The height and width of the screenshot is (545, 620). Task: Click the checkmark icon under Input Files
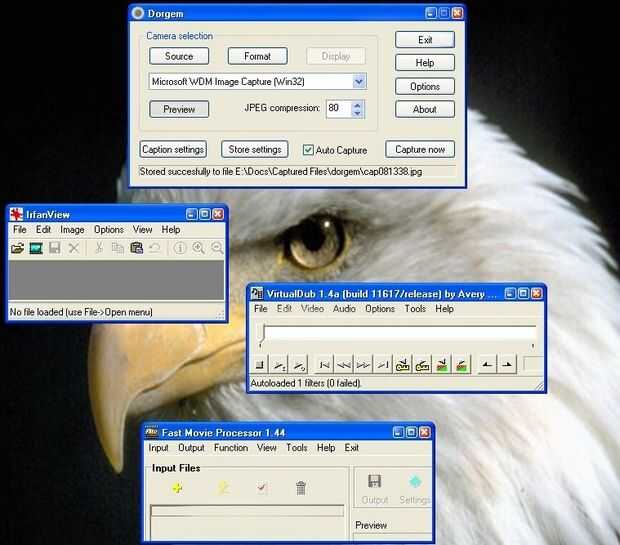click(261, 488)
